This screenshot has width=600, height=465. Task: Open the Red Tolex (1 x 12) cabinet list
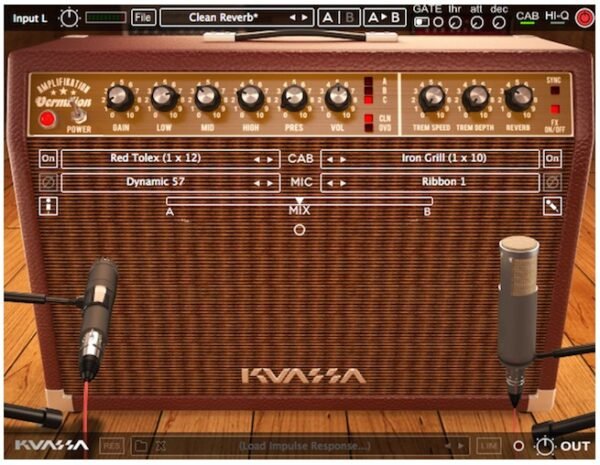(170, 159)
